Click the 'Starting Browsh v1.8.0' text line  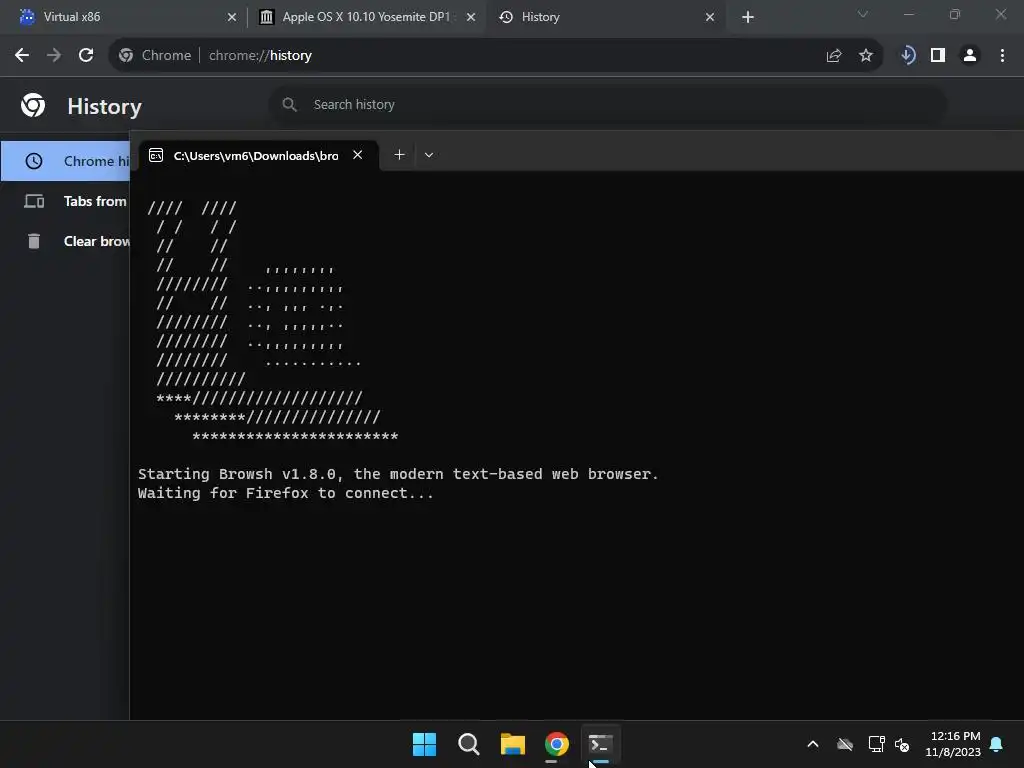point(398,474)
